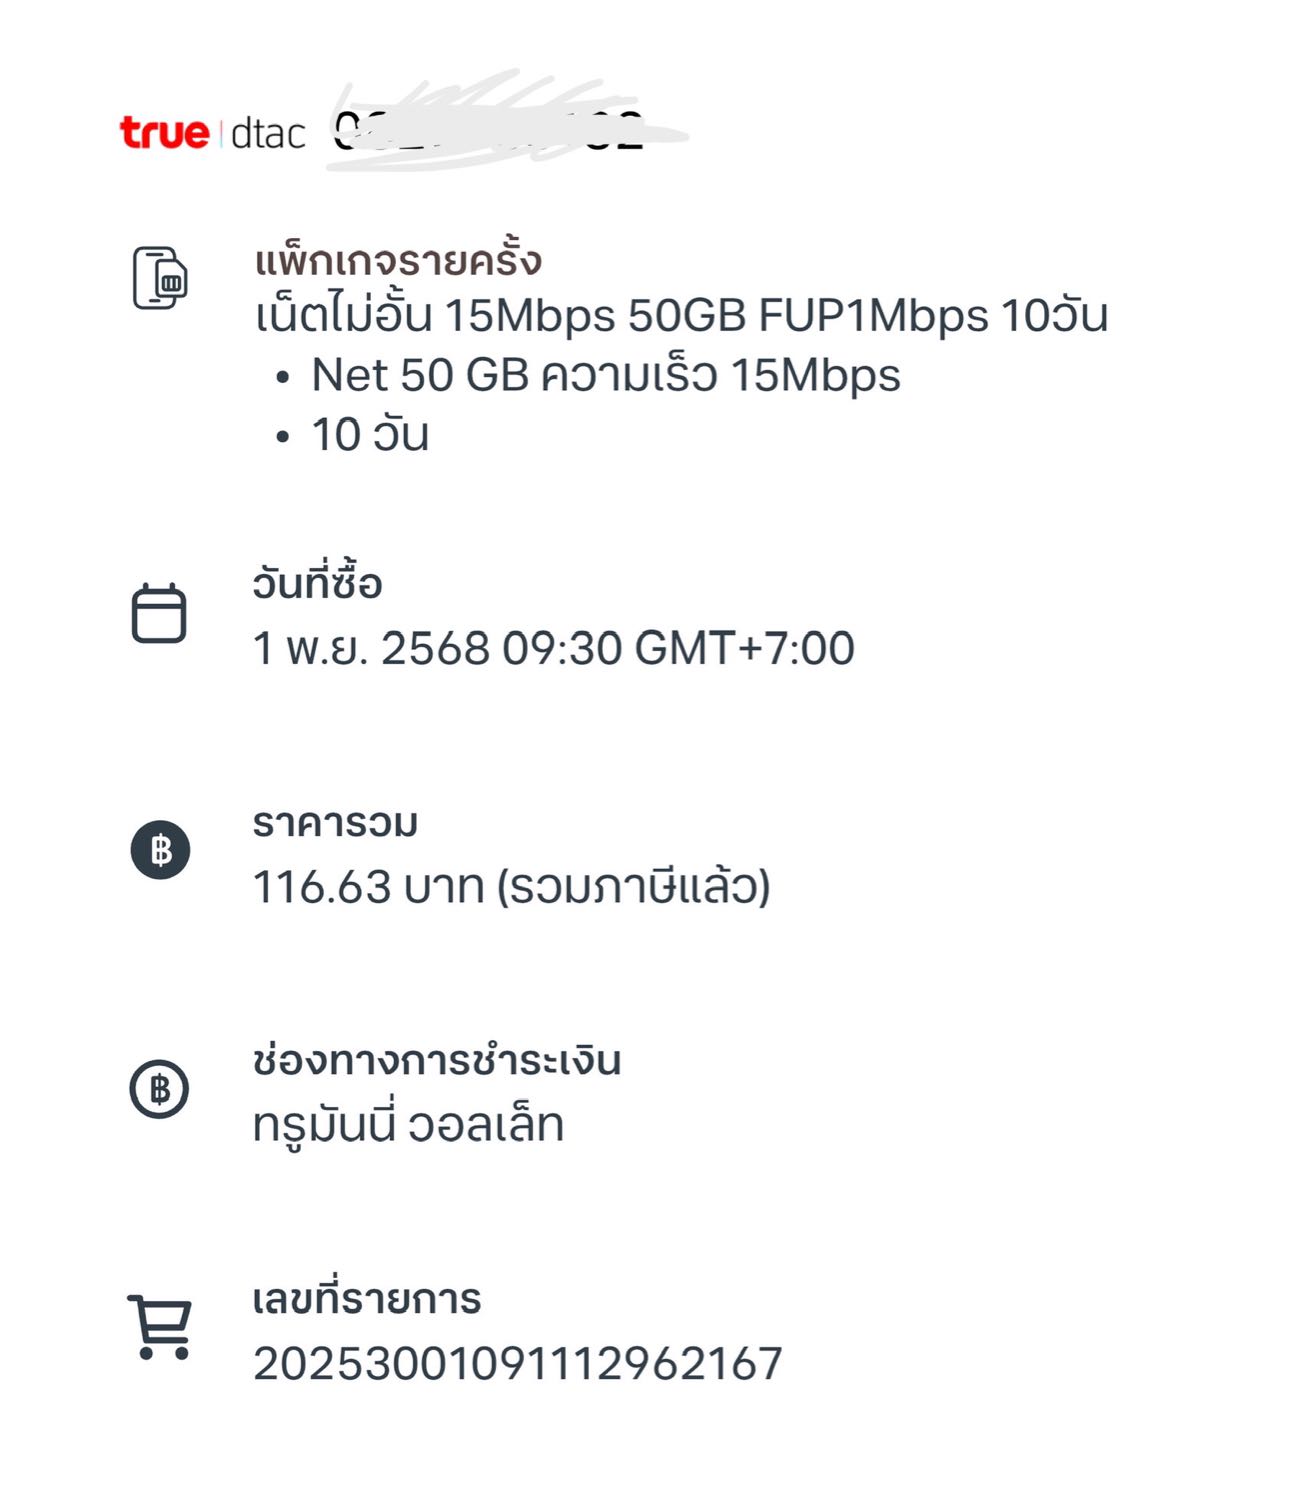
Task: Click the dtac logo text
Action: (267, 133)
